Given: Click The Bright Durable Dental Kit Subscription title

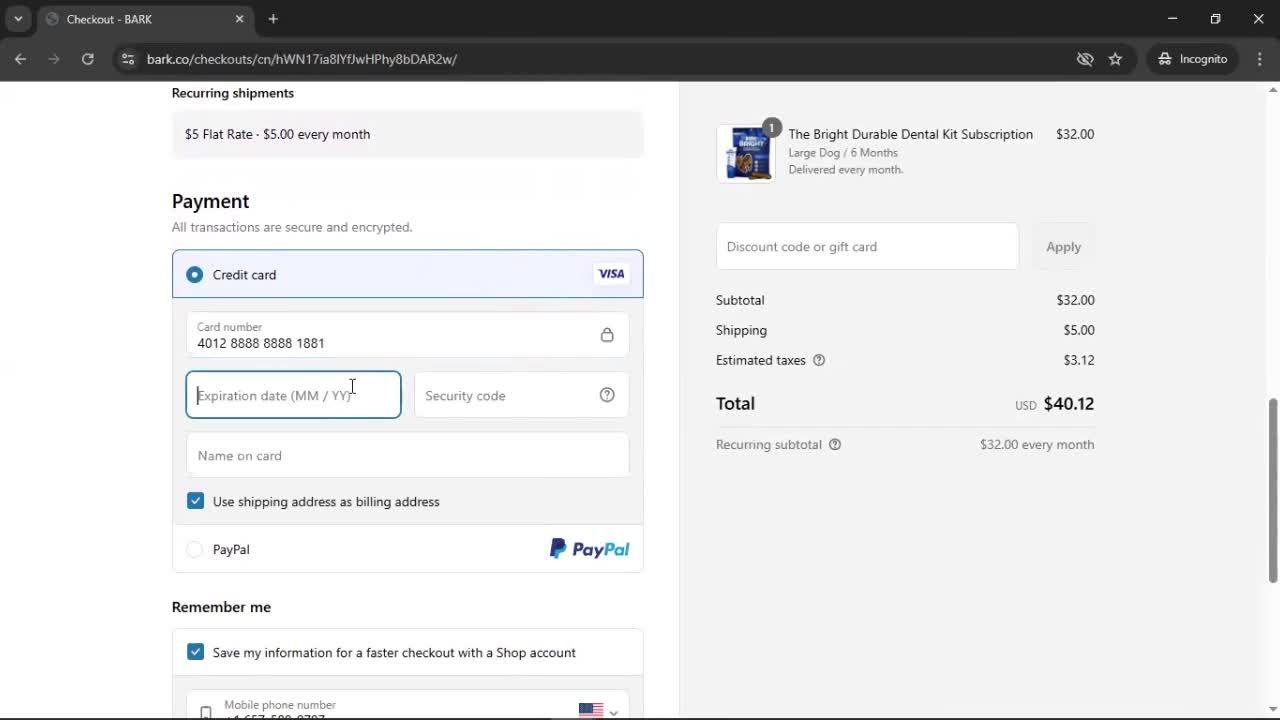Looking at the screenshot, I should coord(910,134).
